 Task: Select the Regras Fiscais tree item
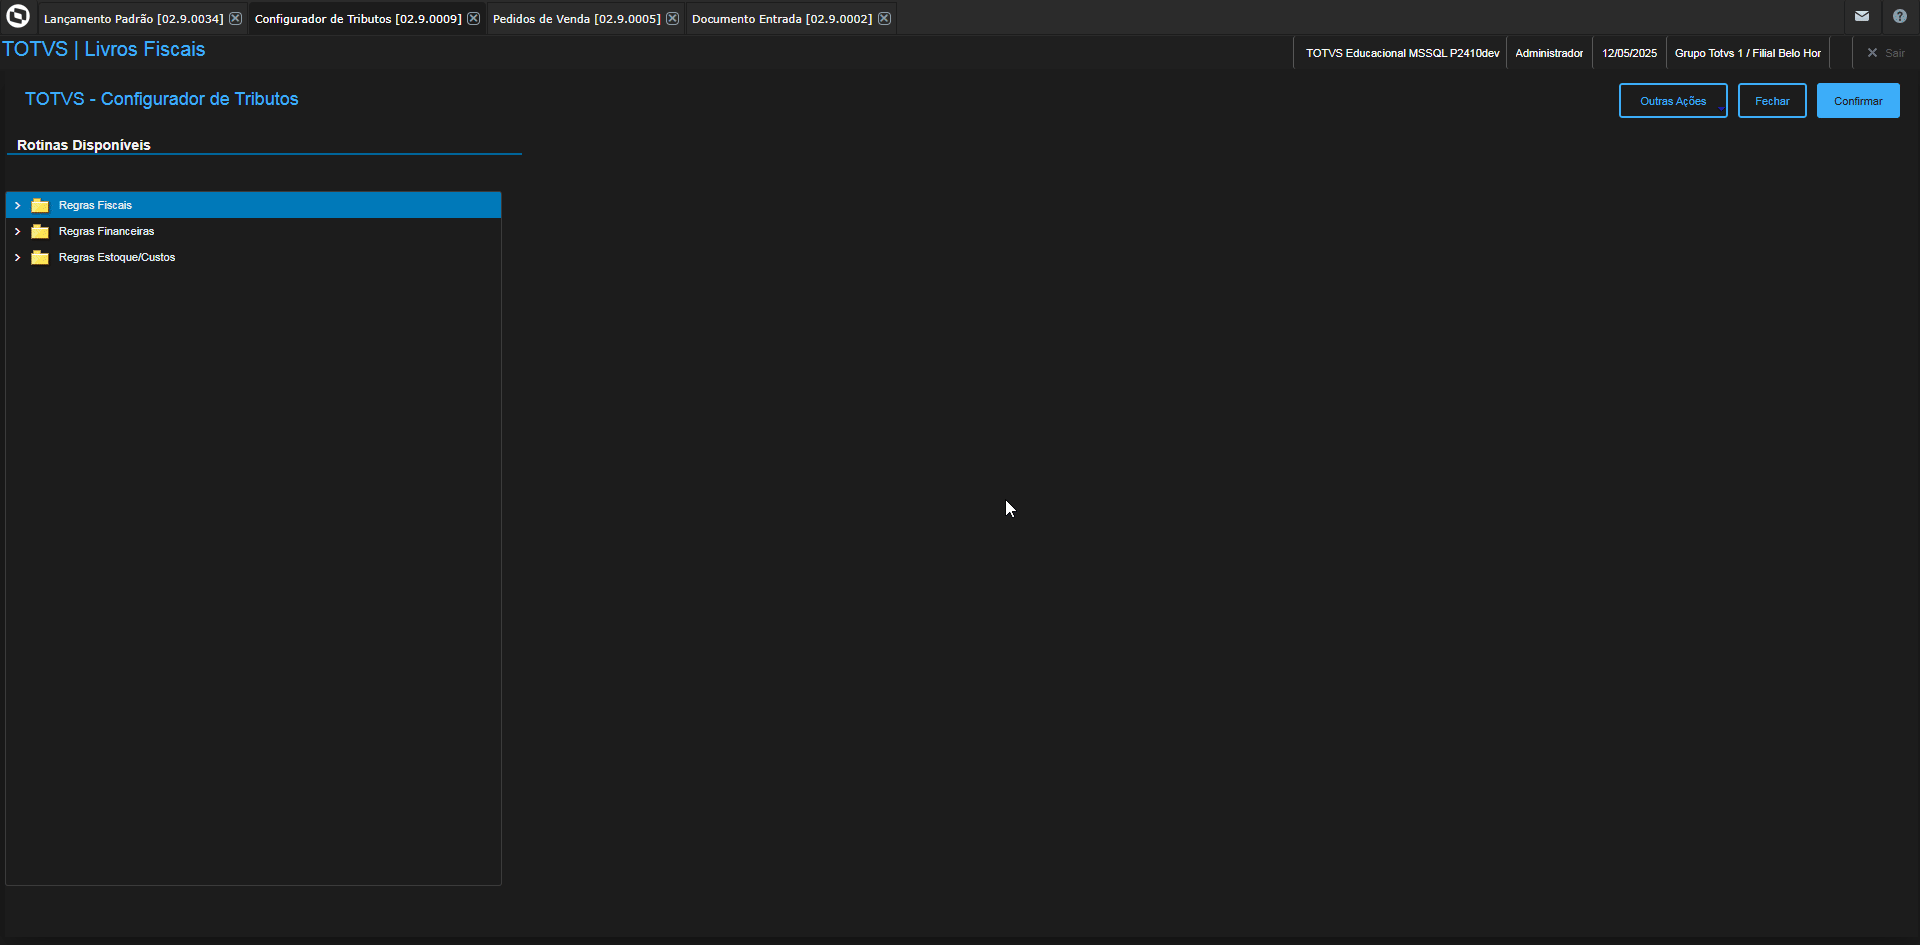(254, 205)
